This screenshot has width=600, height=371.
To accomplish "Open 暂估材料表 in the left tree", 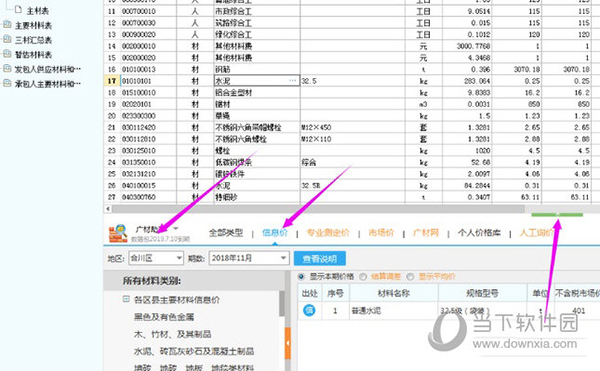I will tap(33, 55).
